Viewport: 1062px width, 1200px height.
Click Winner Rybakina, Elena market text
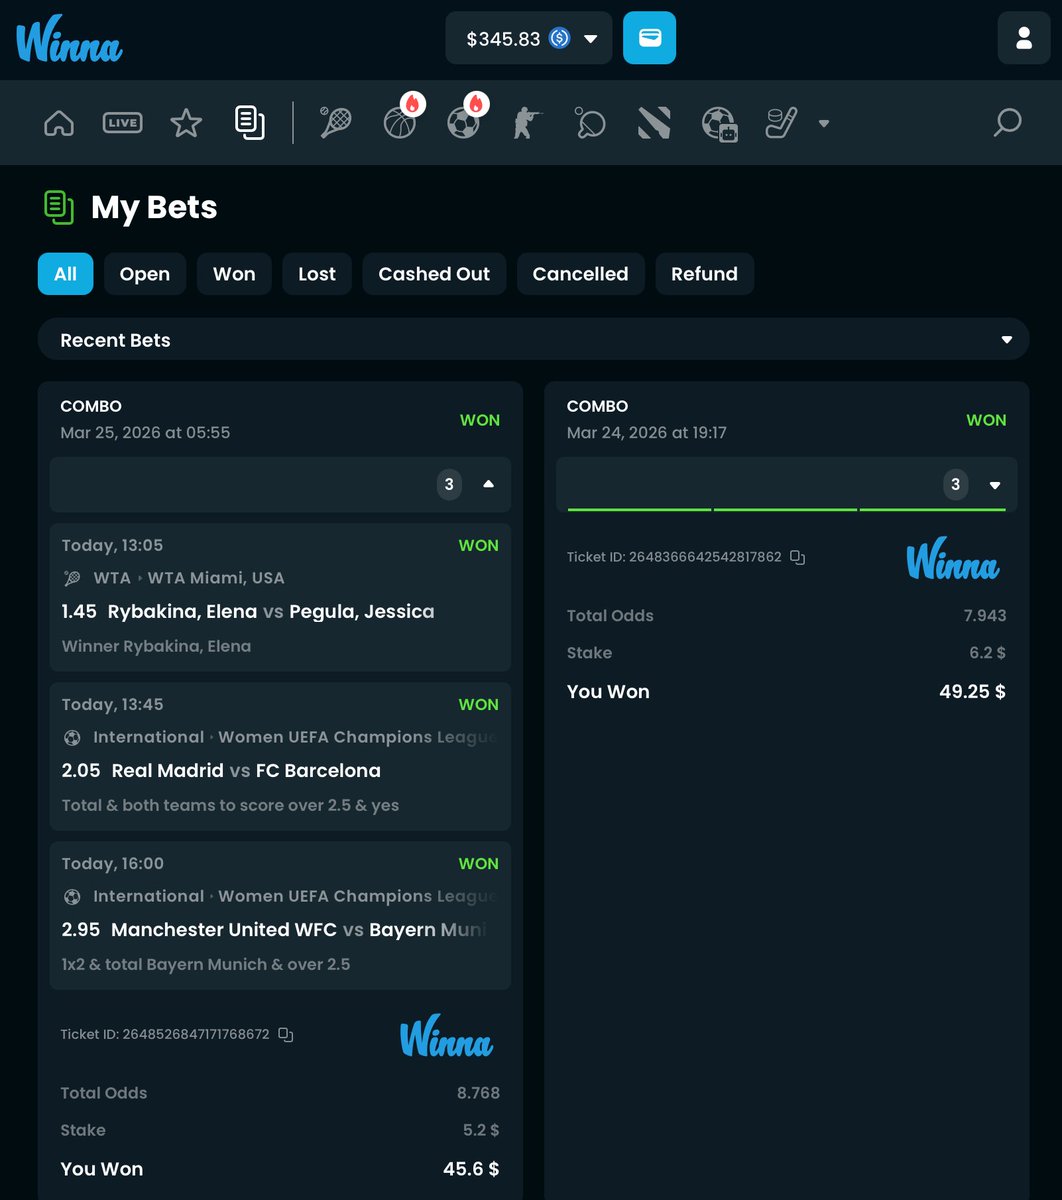(x=156, y=646)
